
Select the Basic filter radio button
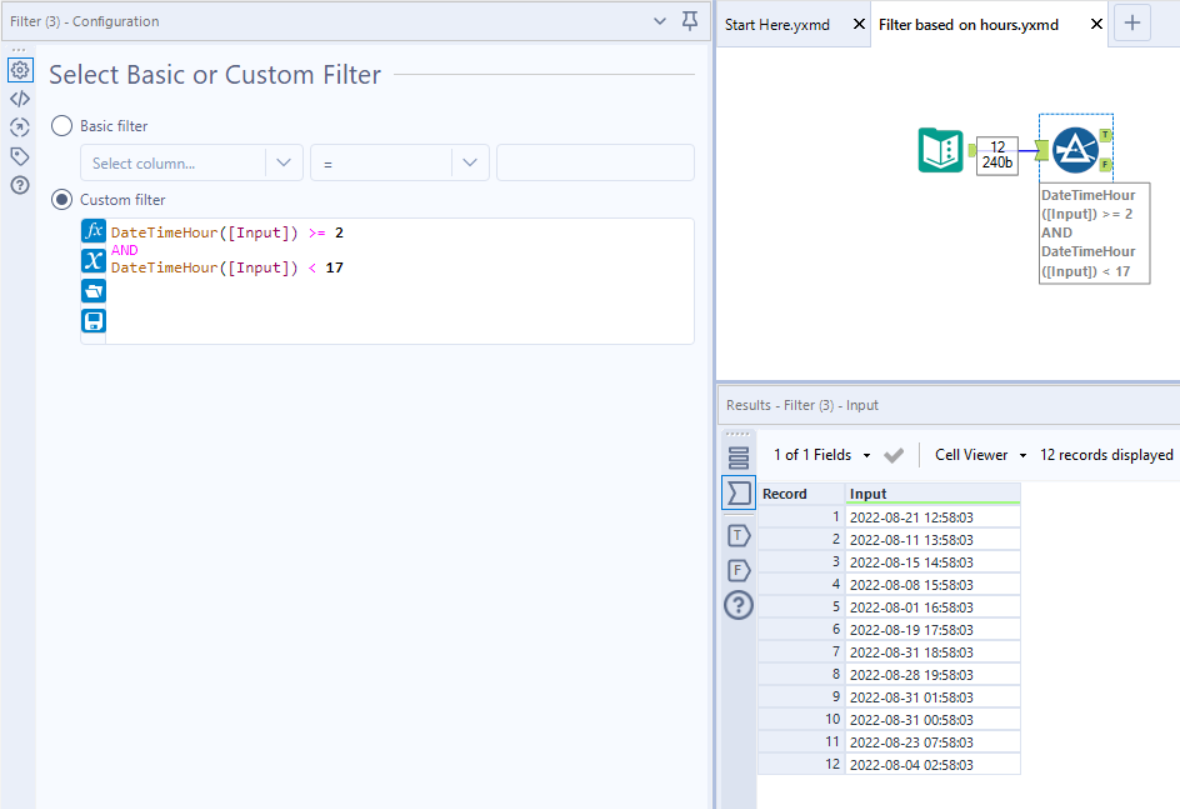click(x=61, y=126)
